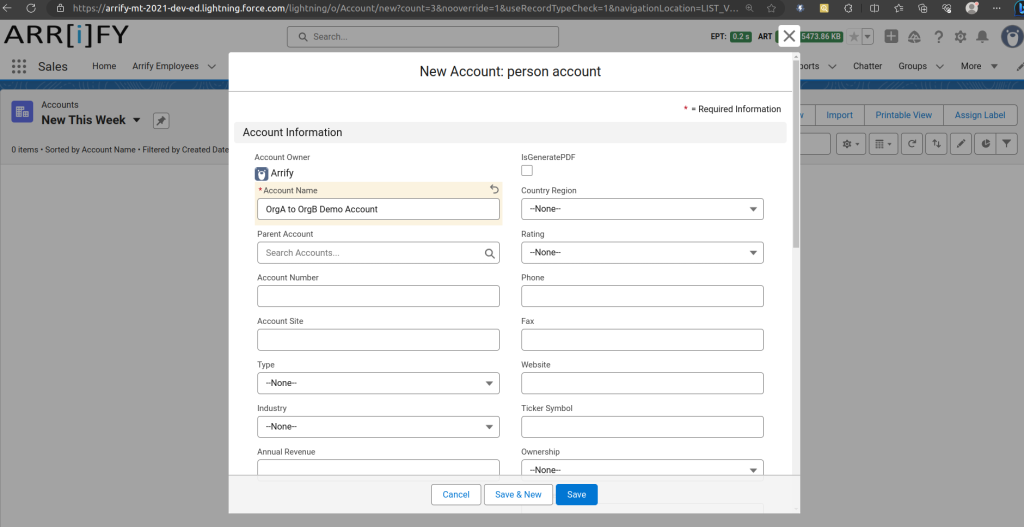
Task: Open the More navigation menu
Action: point(979,66)
